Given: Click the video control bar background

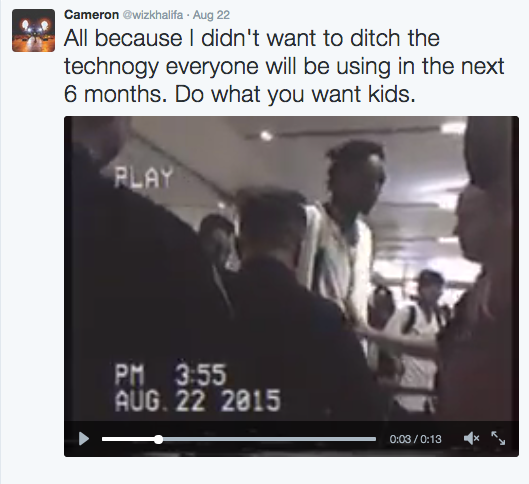Looking at the screenshot, I should pyautogui.click(x=291, y=439).
